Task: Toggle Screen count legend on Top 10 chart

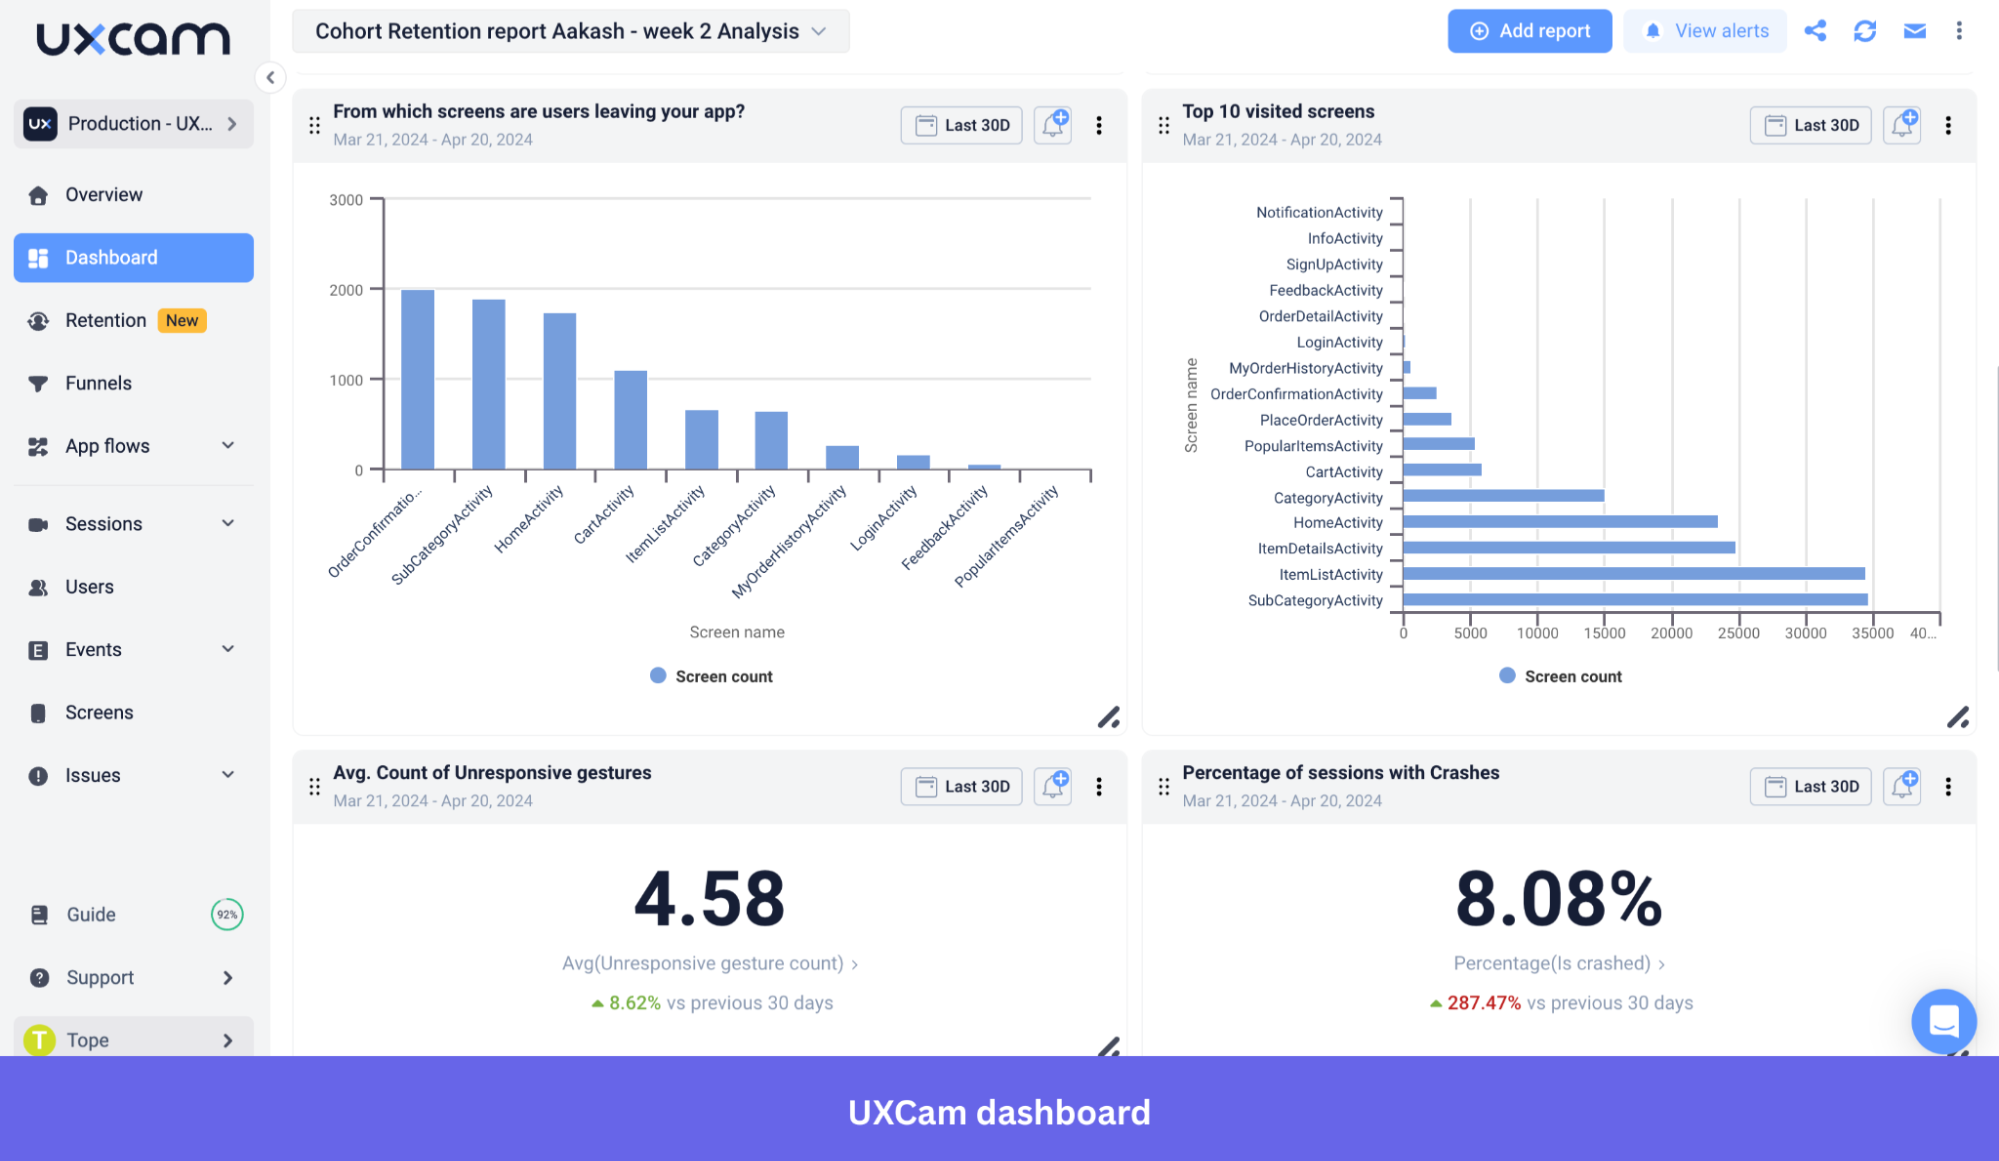Action: 1559,675
